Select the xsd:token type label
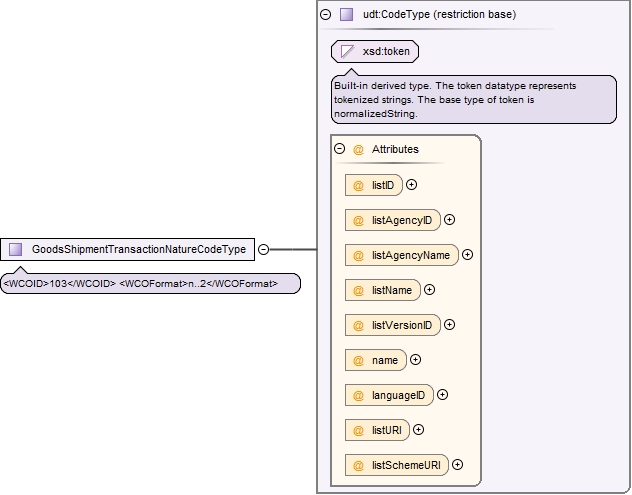 (x=386, y=52)
